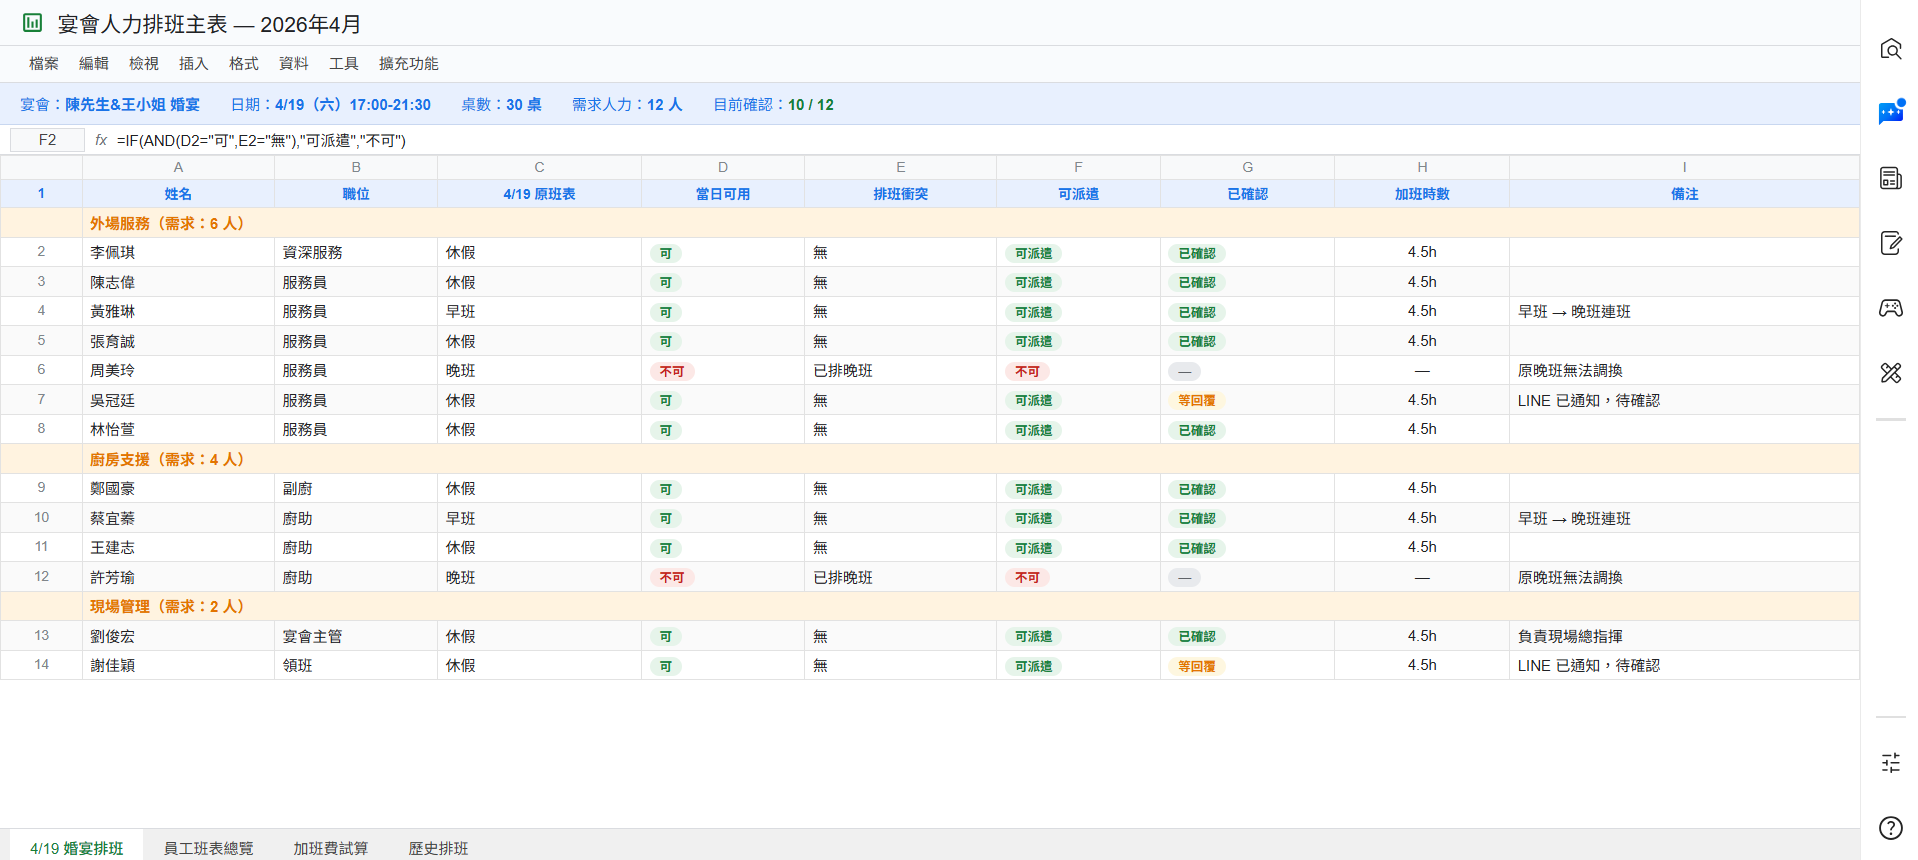The height and width of the screenshot is (860, 1918).
Task: Click the formula bar IF formula
Action: click(261, 140)
